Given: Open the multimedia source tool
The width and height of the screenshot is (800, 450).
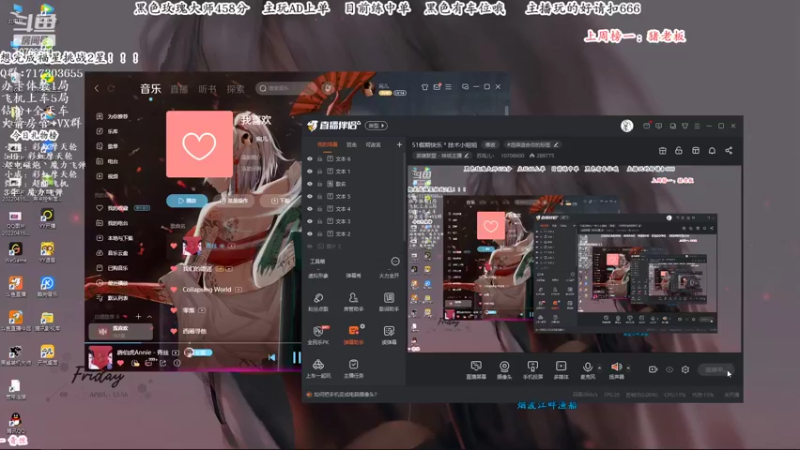Looking at the screenshot, I should tap(561, 370).
